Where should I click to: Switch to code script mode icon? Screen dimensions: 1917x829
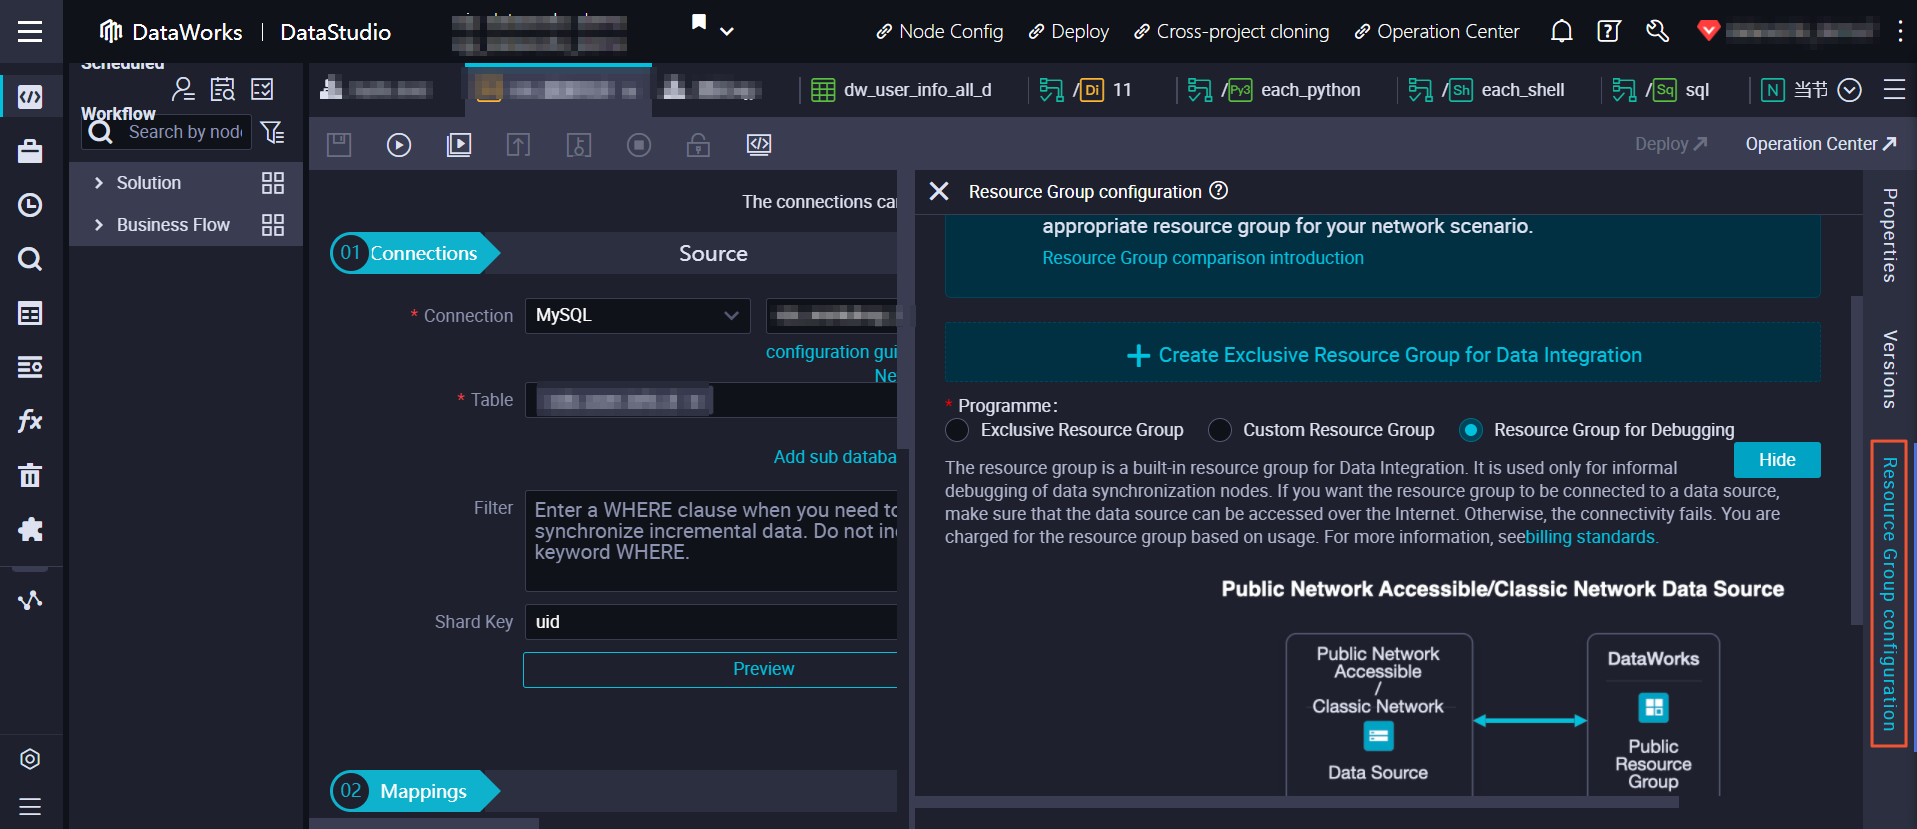tap(759, 145)
